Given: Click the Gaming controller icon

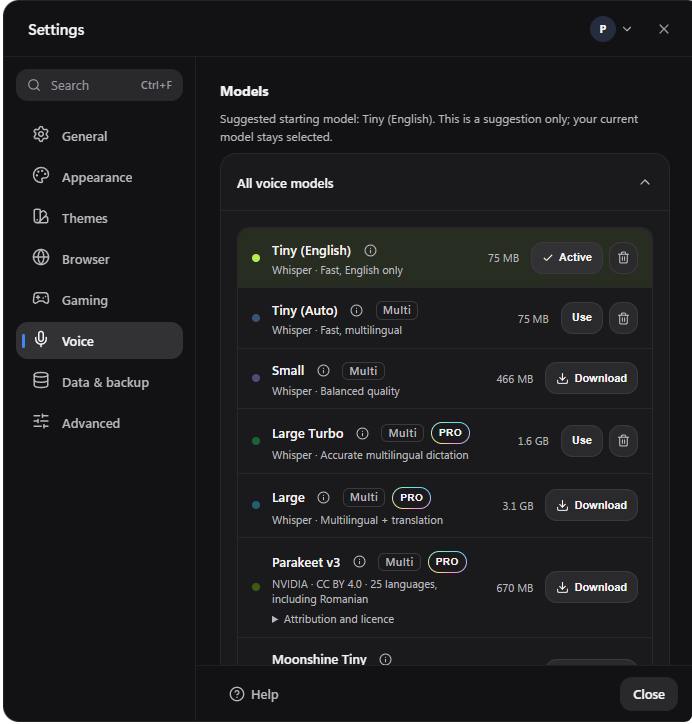Looking at the screenshot, I should pyautogui.click(x=41, y=298).
